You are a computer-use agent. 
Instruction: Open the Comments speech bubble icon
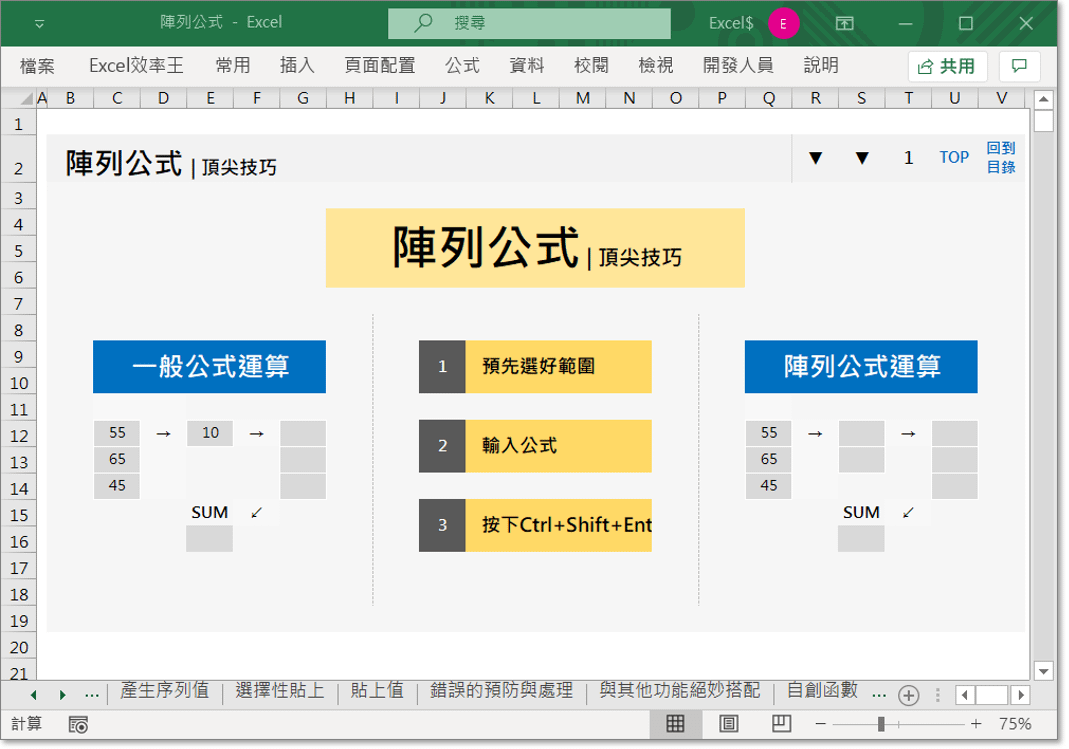1019,66
